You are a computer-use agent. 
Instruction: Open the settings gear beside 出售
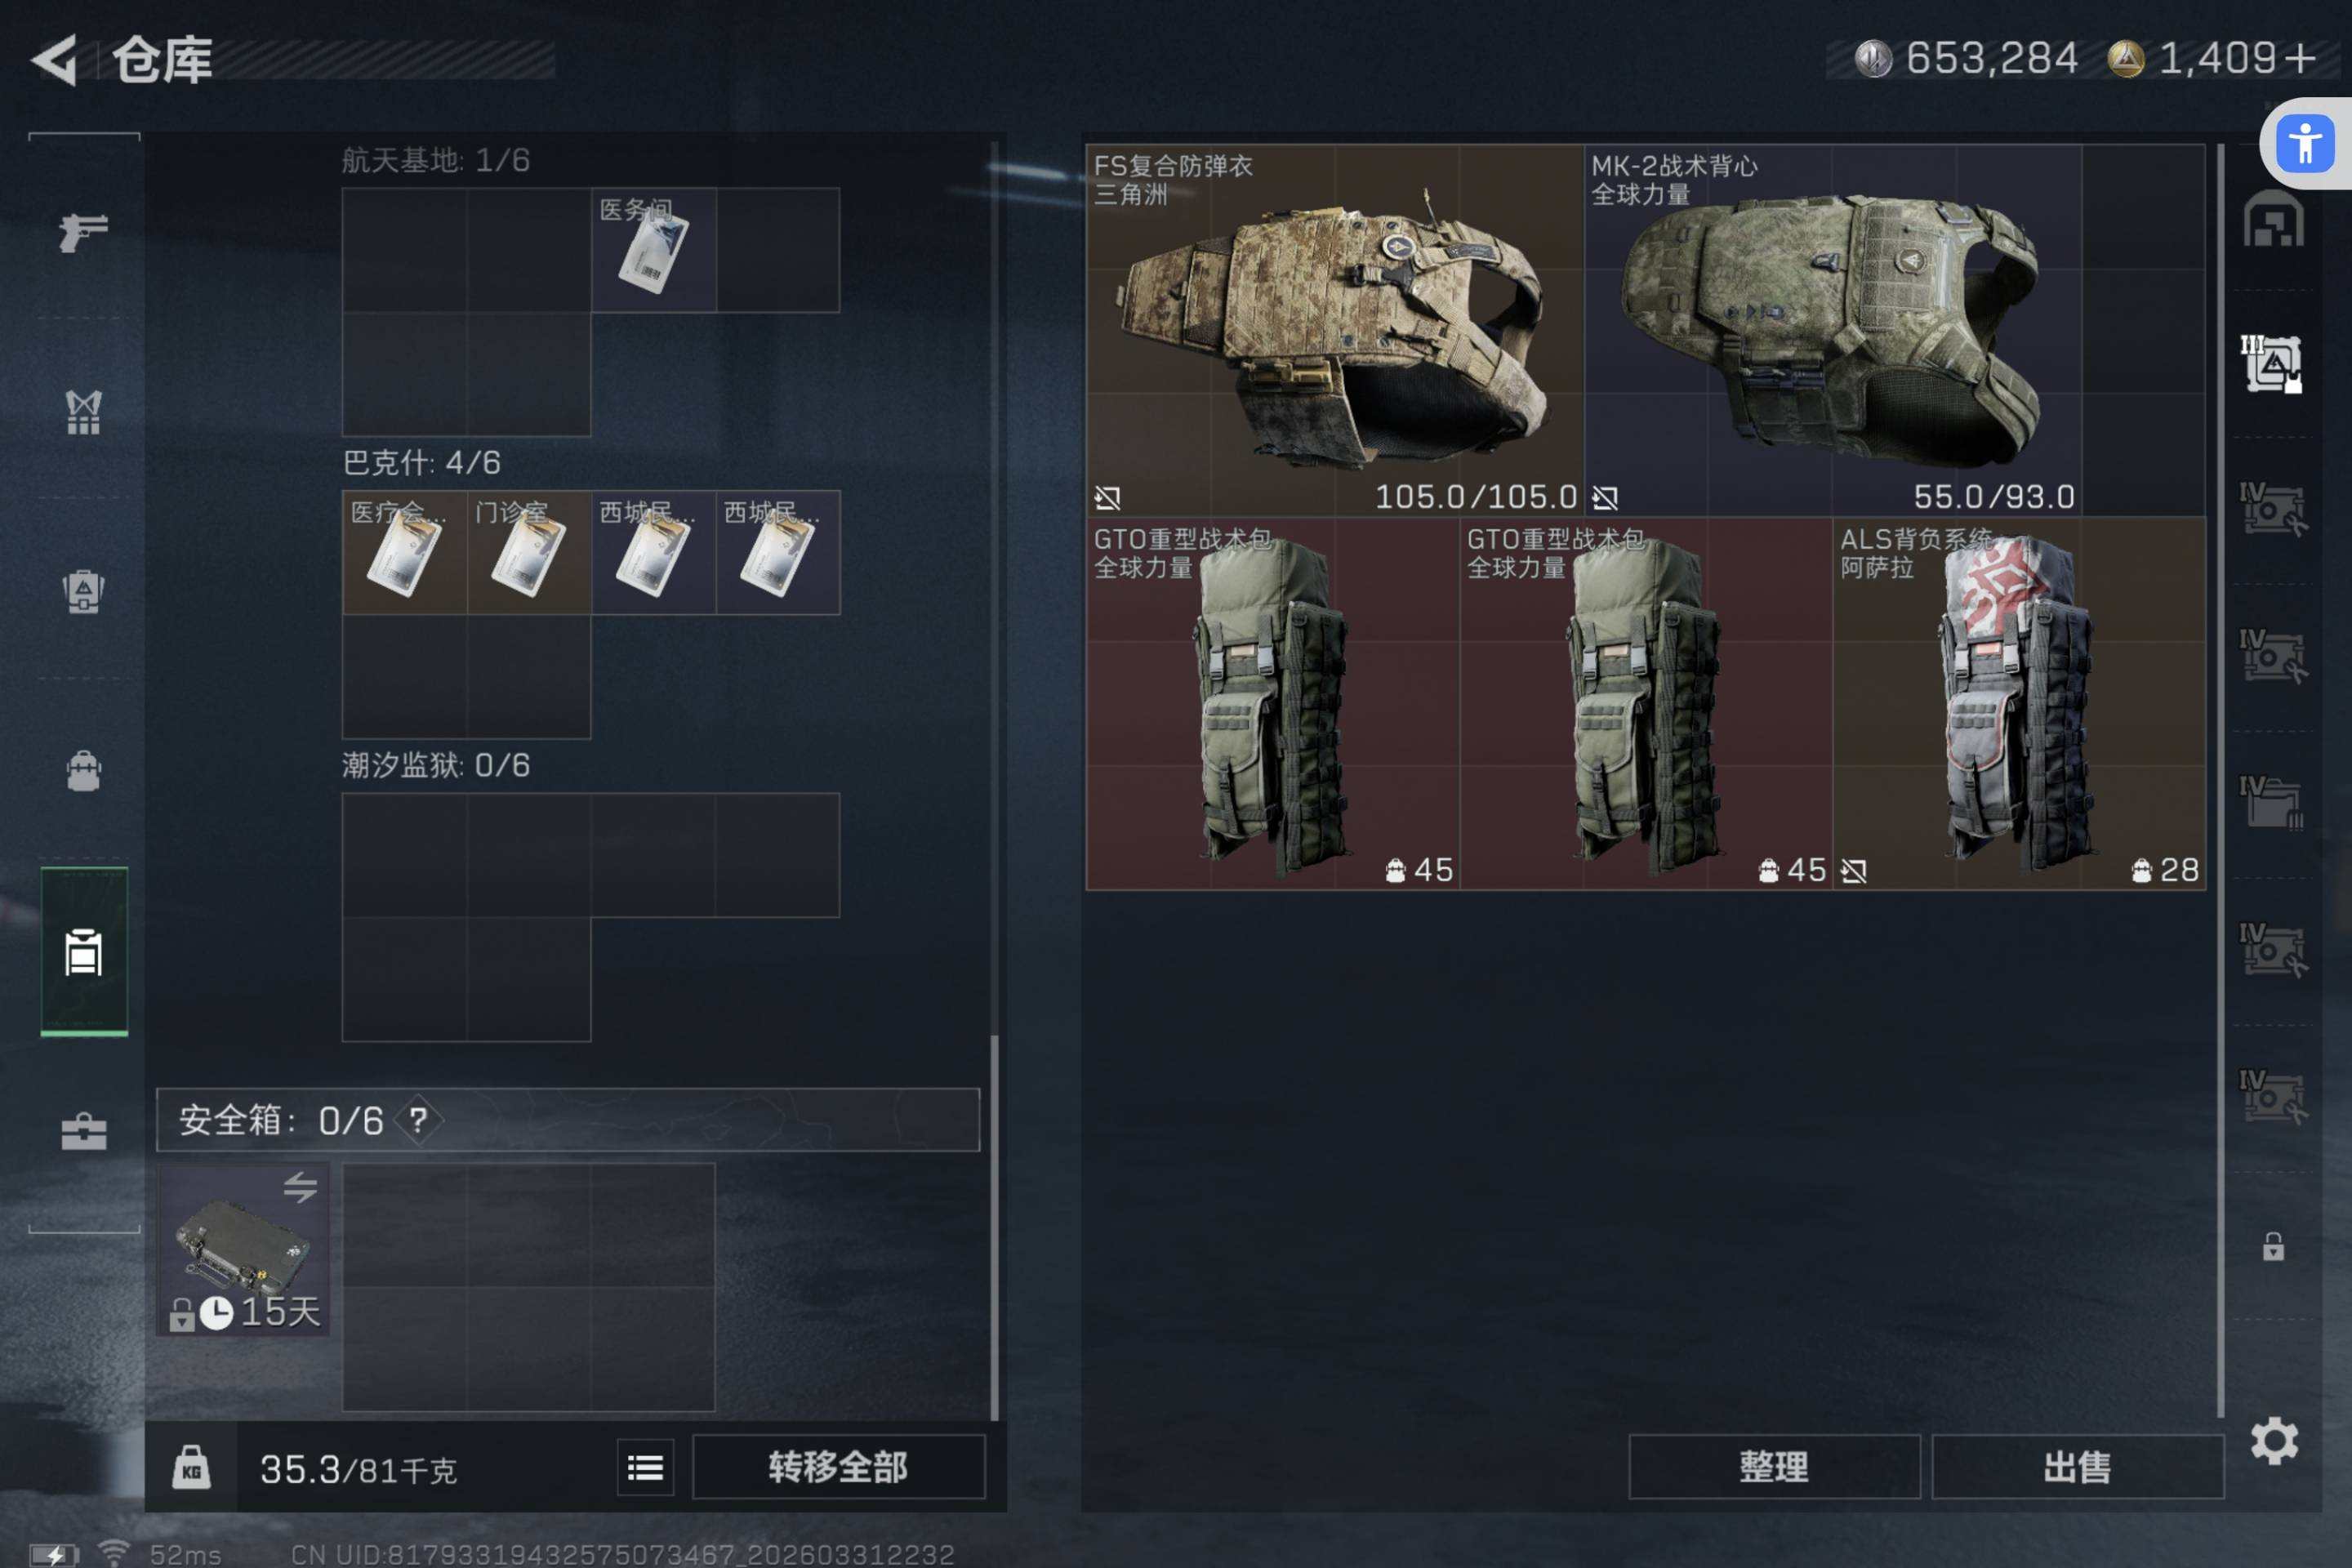coord(2273,1441)
